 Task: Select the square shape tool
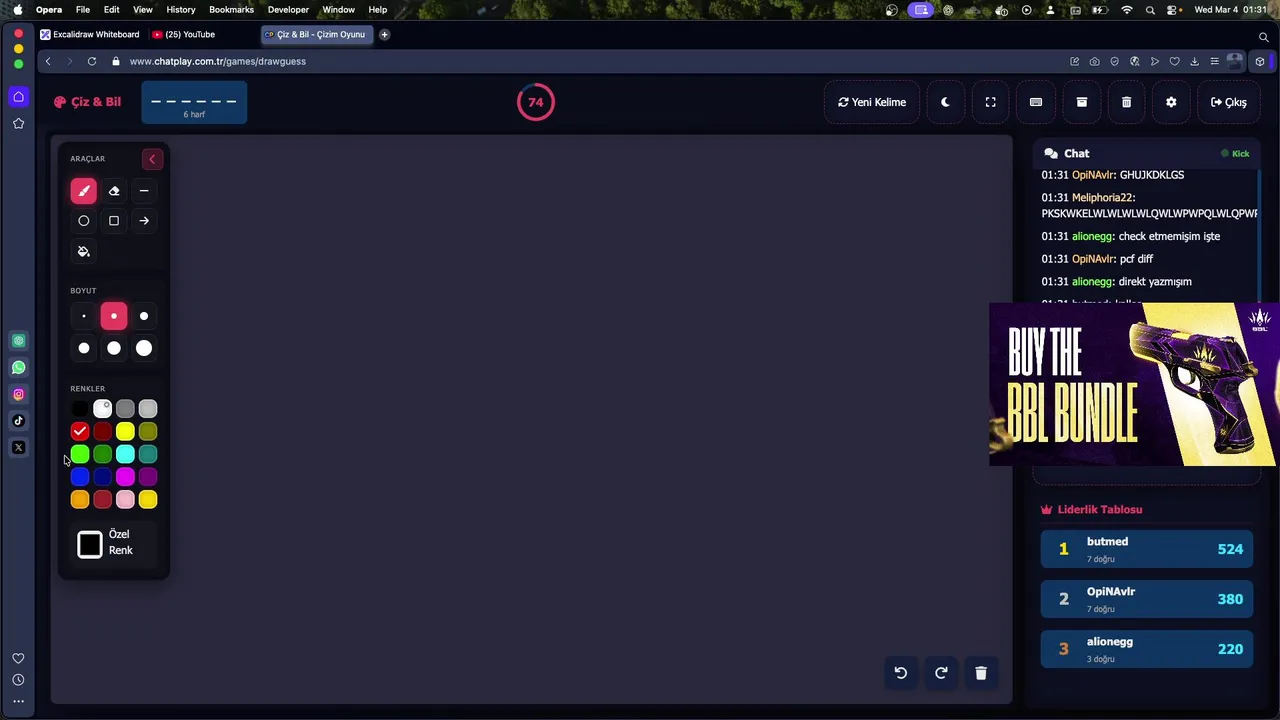click(114, 221)
